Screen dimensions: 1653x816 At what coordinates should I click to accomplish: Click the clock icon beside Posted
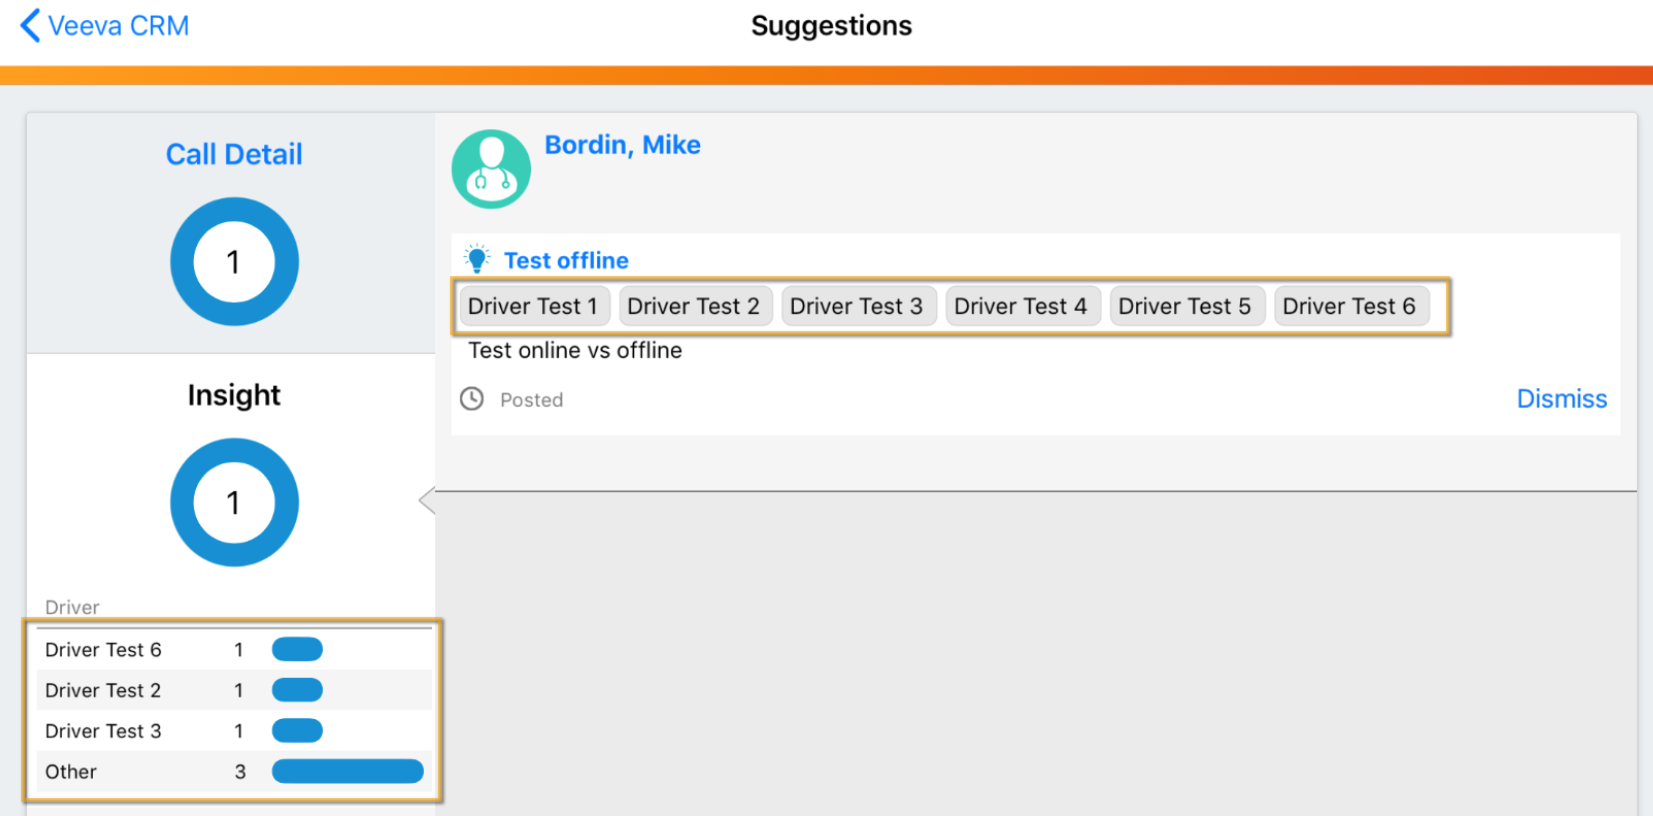472,399
